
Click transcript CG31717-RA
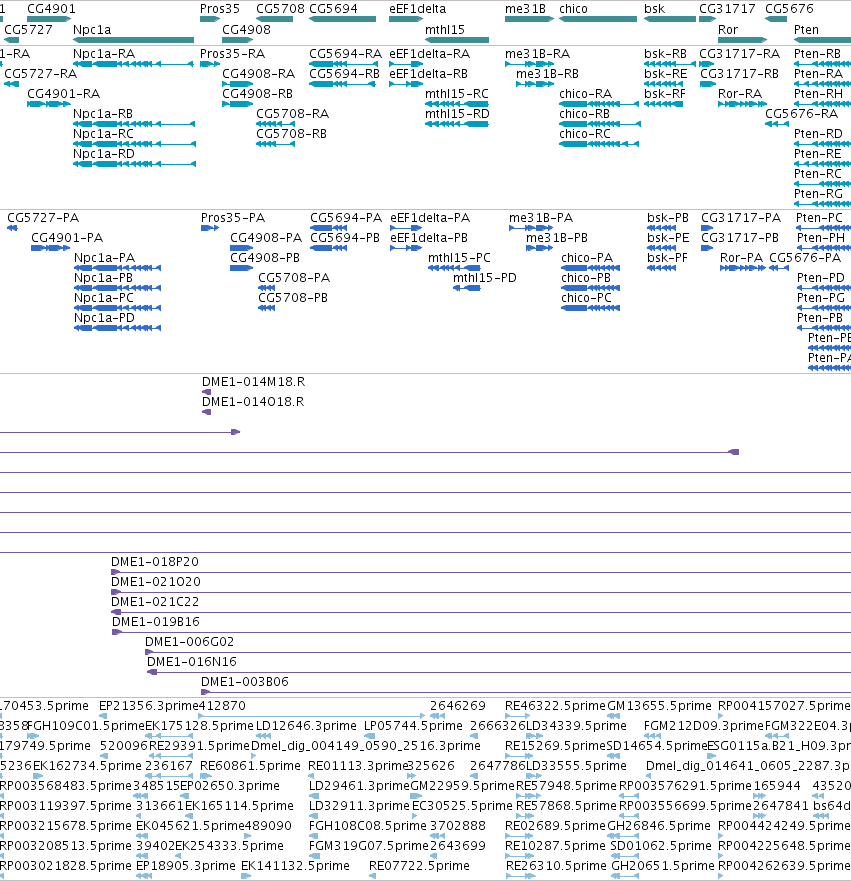[707, 64]
